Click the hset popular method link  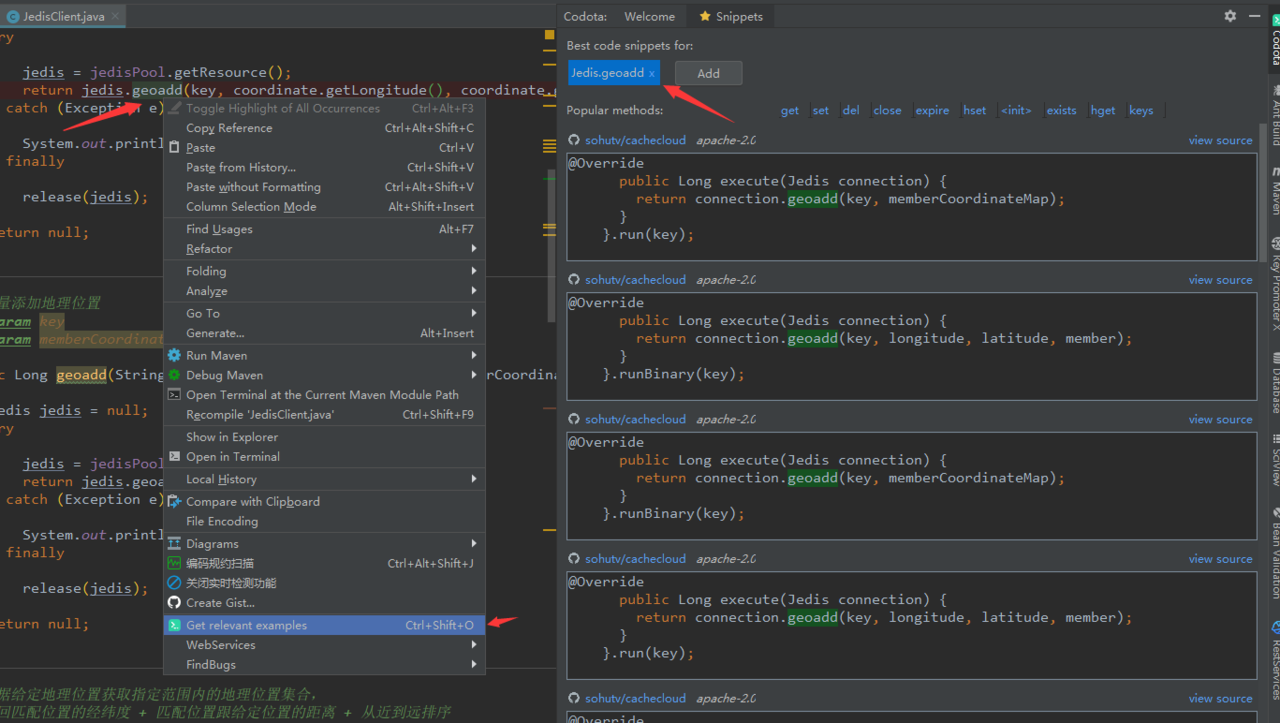tap(974, 111)
